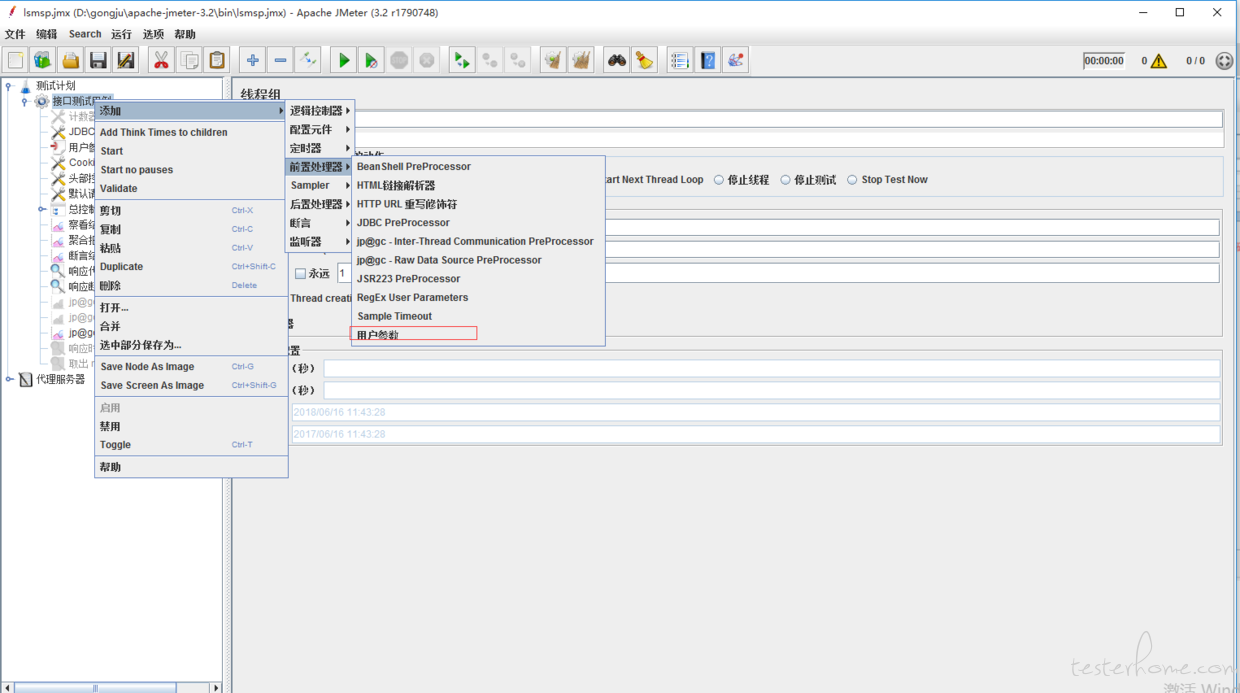Click the Reset Search brush icon
The image size is (1240, 693).
(x=644, y=60)
